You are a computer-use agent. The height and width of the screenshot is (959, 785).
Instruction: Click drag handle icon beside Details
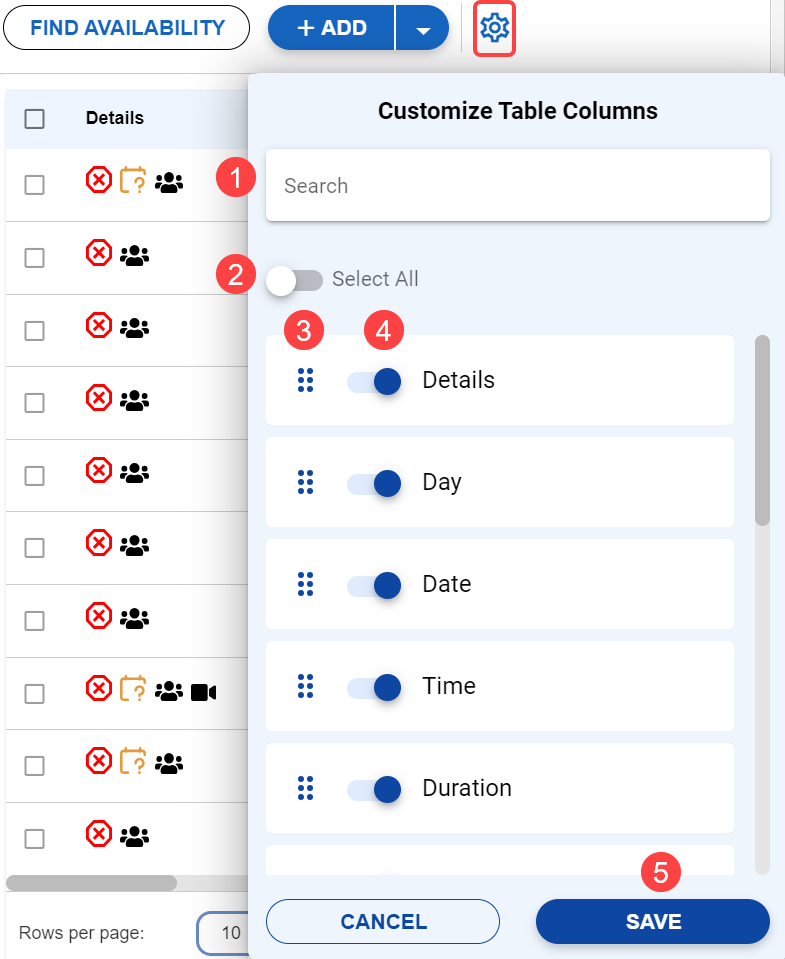(x=306, y=381)
